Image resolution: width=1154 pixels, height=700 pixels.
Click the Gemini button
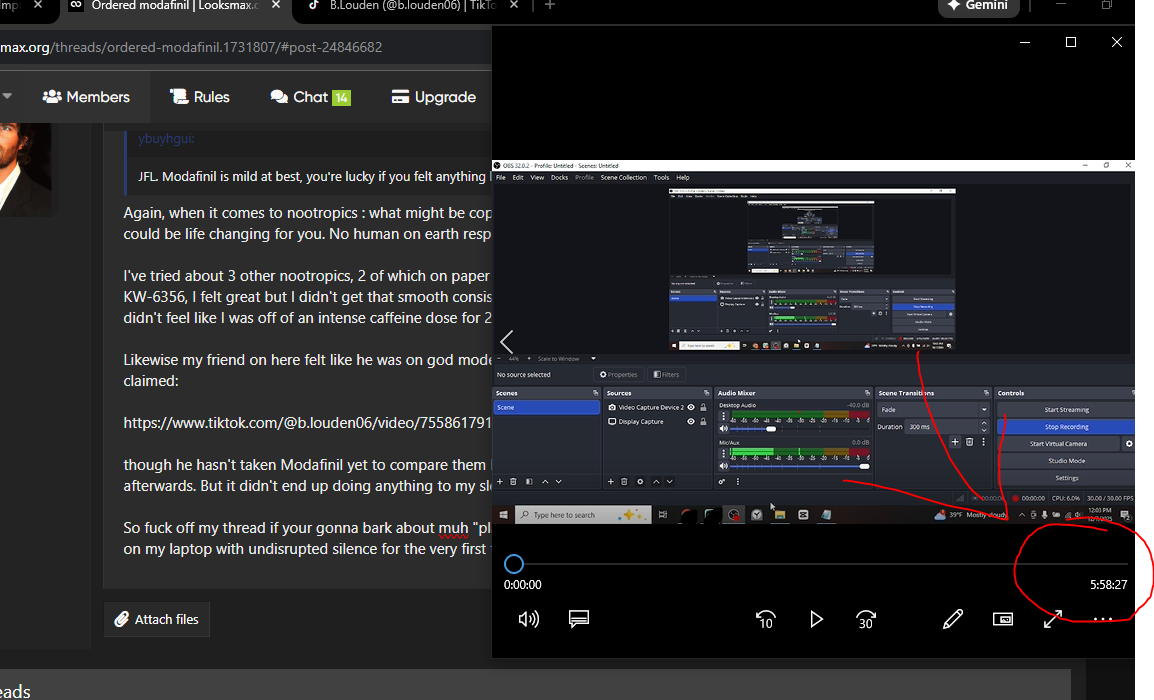pyautogui.click(x=978, y=6)
